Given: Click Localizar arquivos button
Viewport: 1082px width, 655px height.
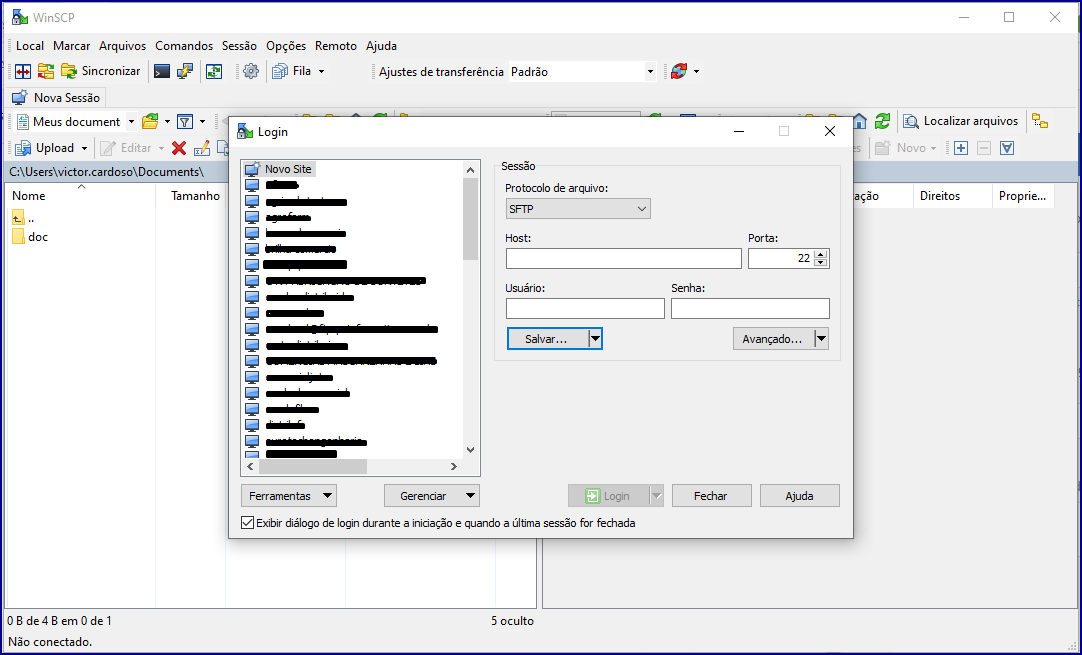Looking at the screenshot, I should 961,121.
